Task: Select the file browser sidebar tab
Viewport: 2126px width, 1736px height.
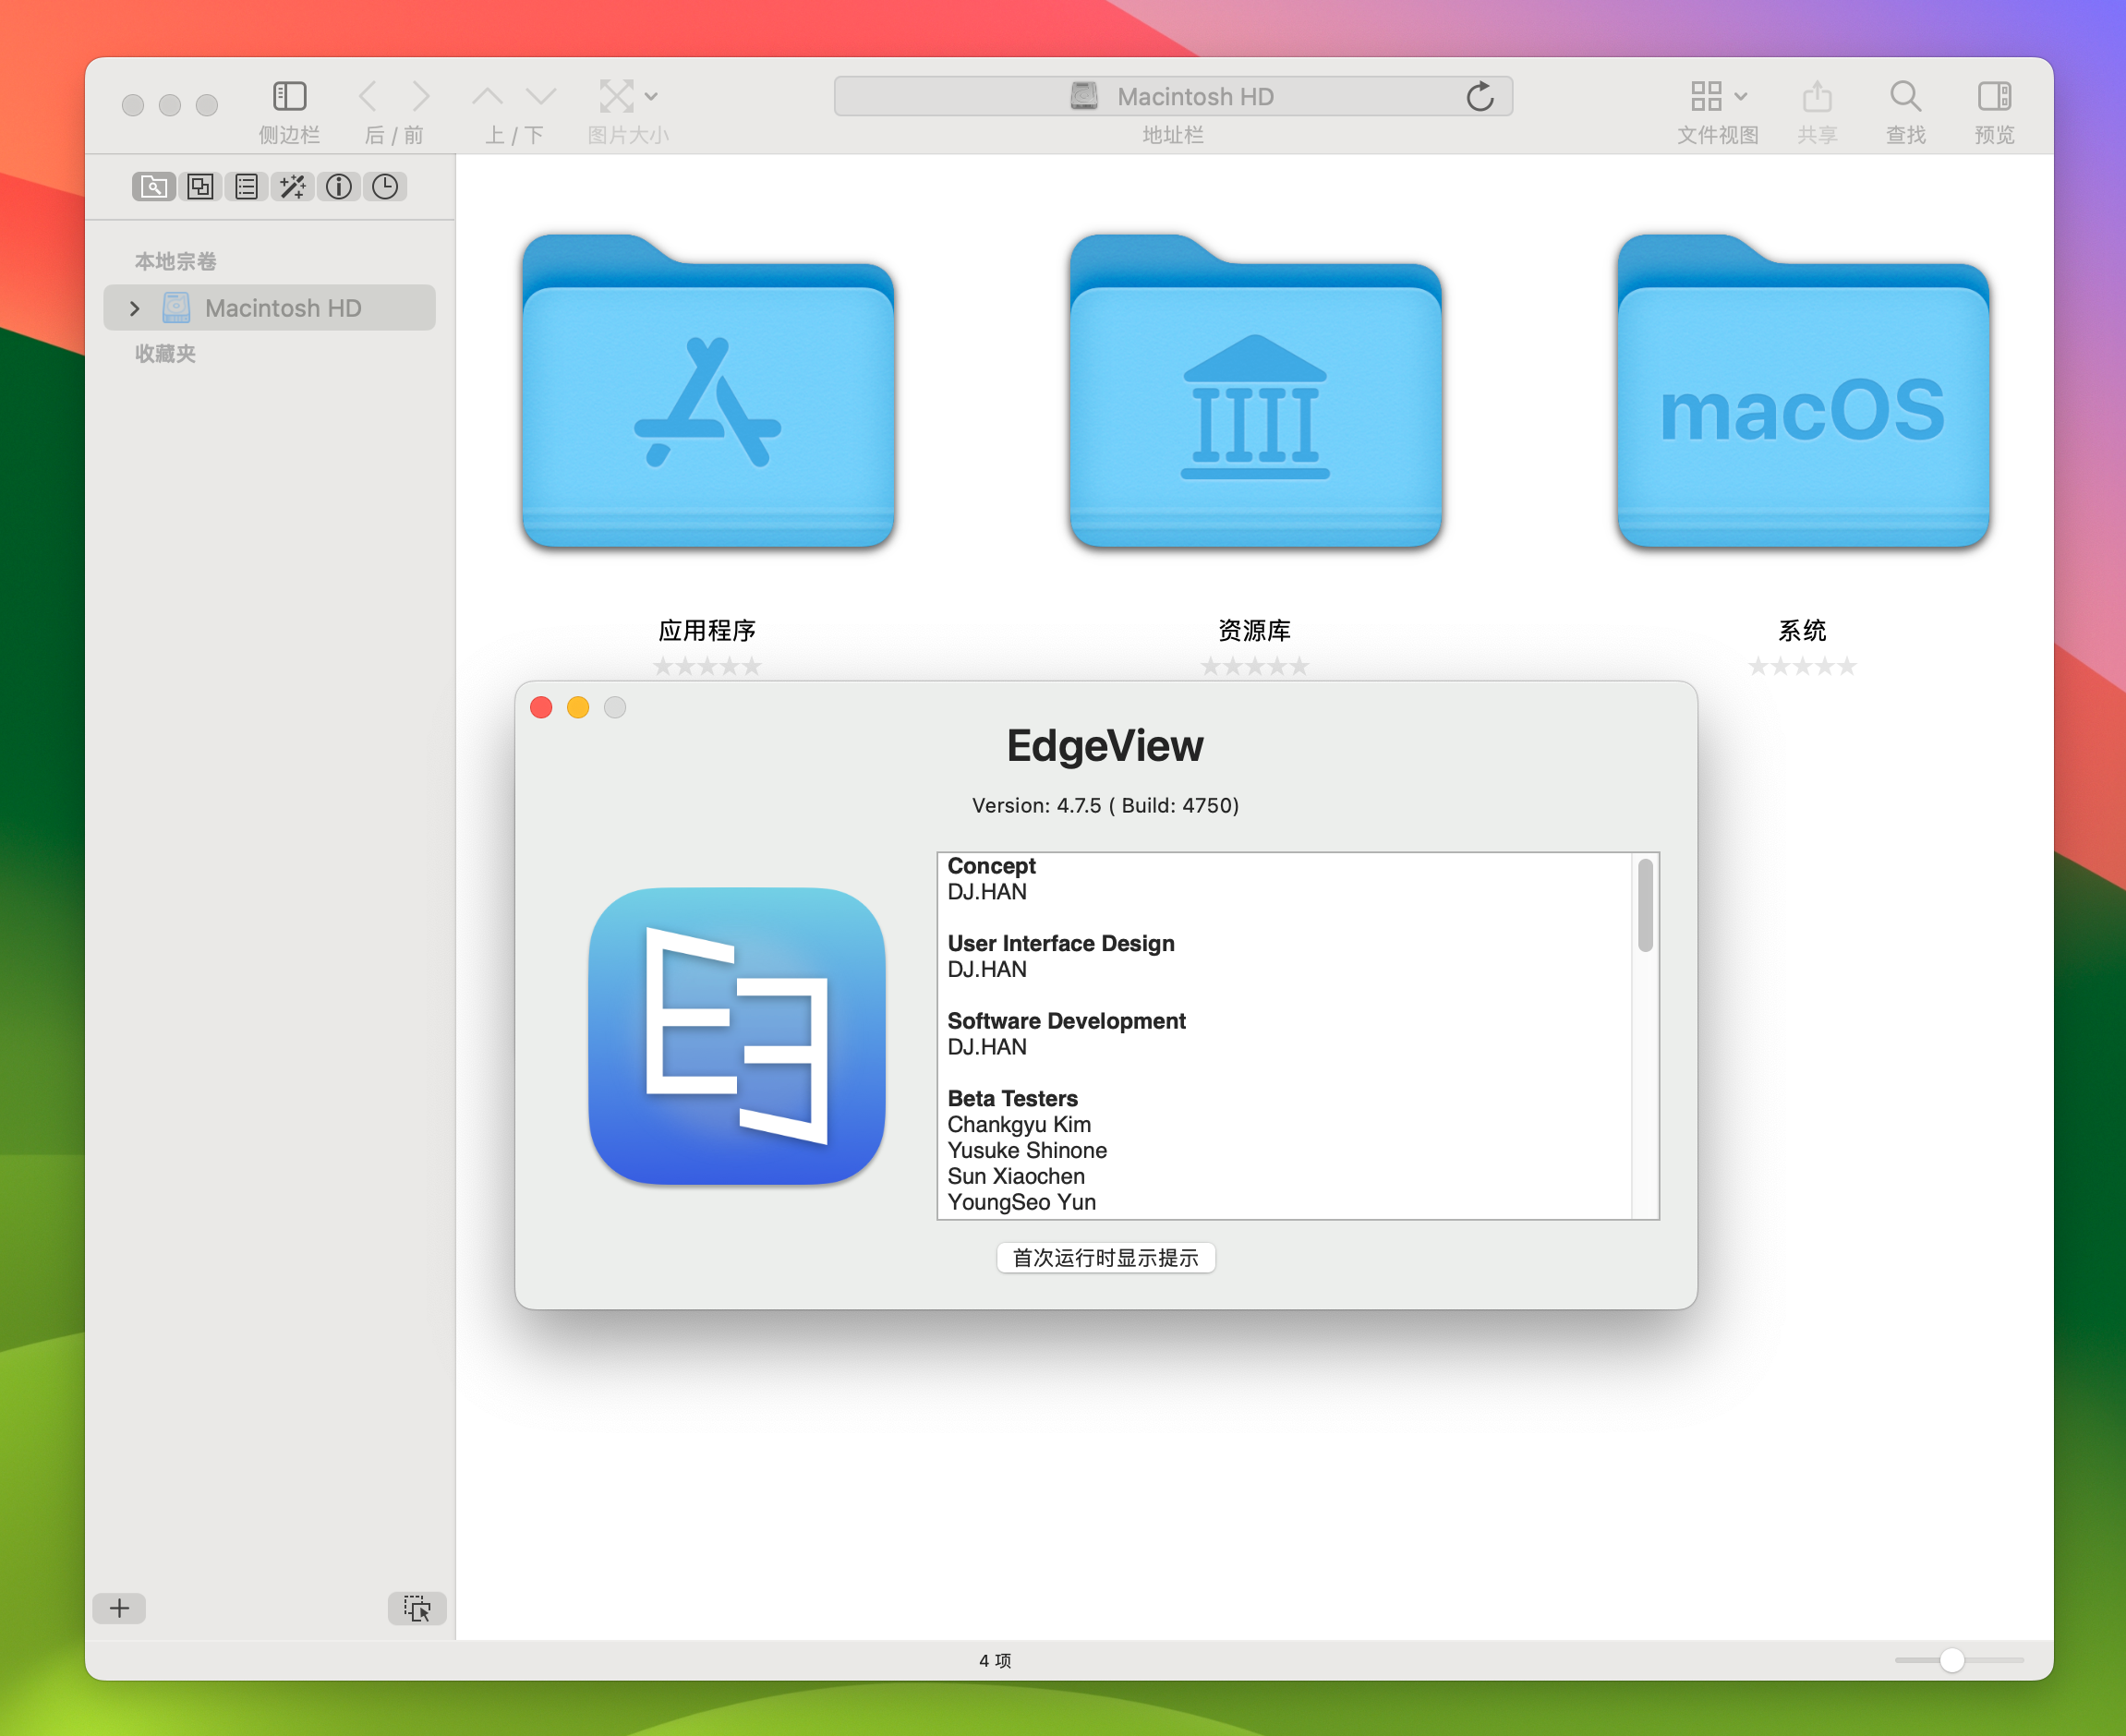Action: pos(154,187)
